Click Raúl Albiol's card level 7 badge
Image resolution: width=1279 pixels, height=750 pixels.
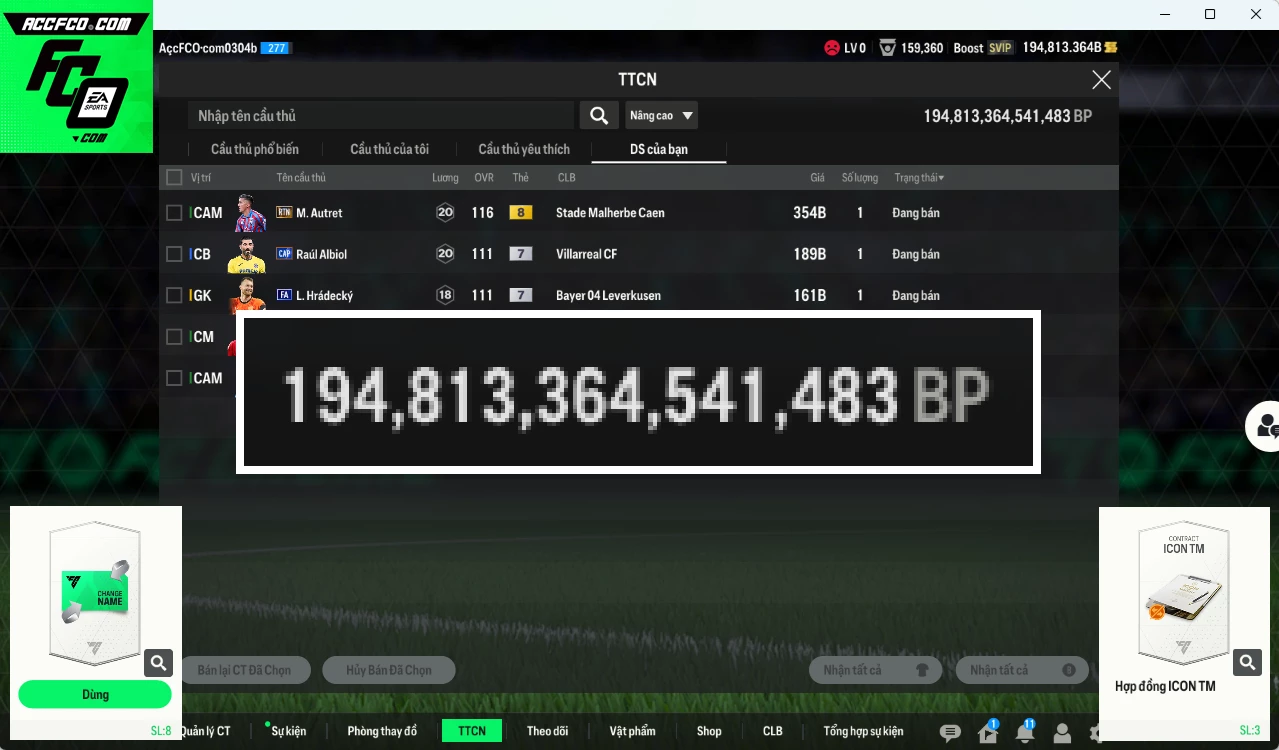520,254
